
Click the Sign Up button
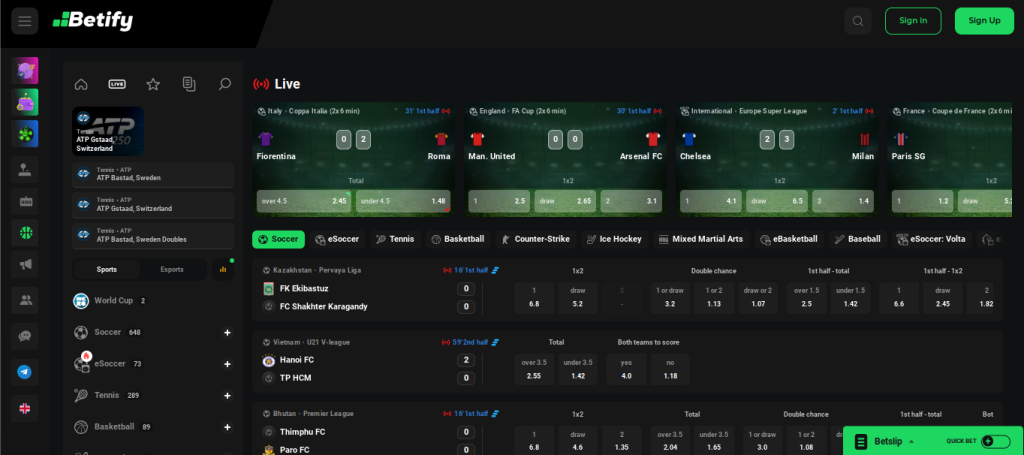click(x=984, y=21)
